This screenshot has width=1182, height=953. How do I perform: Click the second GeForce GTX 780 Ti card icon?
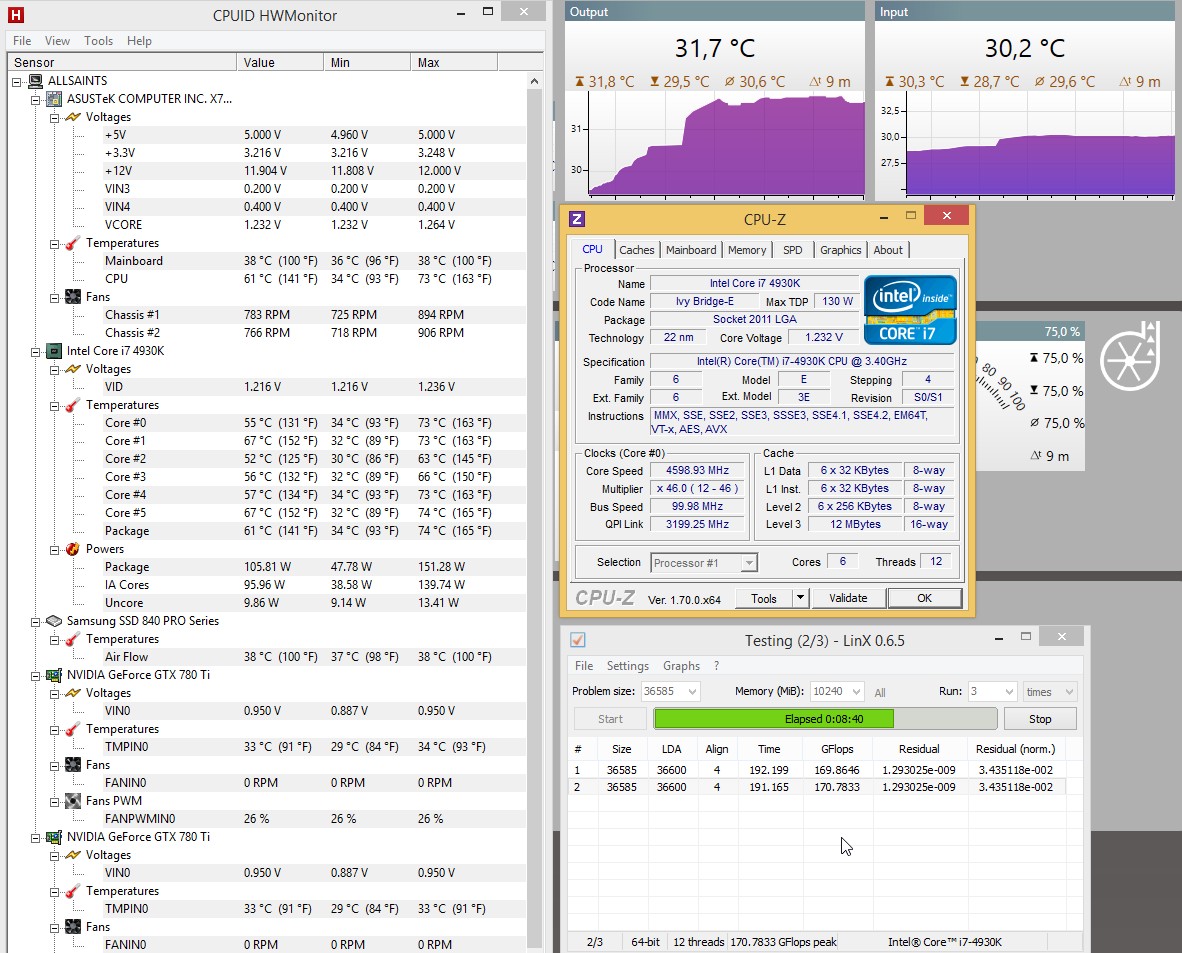click(54, 837)
